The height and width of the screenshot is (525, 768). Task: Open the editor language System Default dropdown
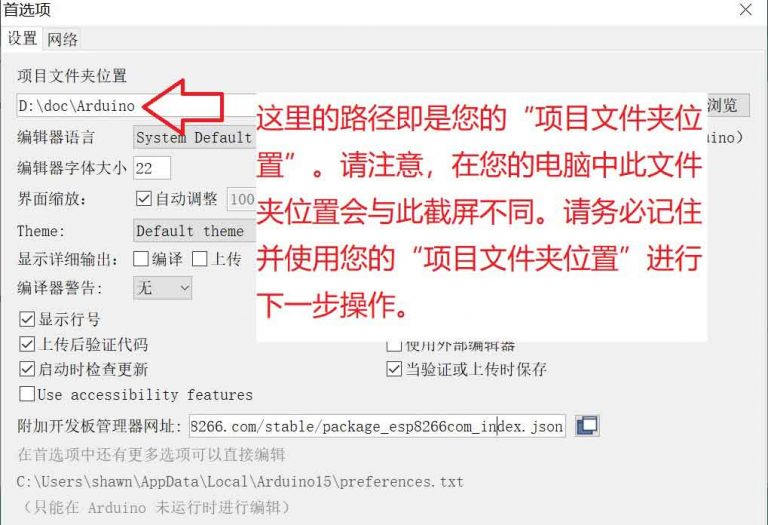coord(194,138)
